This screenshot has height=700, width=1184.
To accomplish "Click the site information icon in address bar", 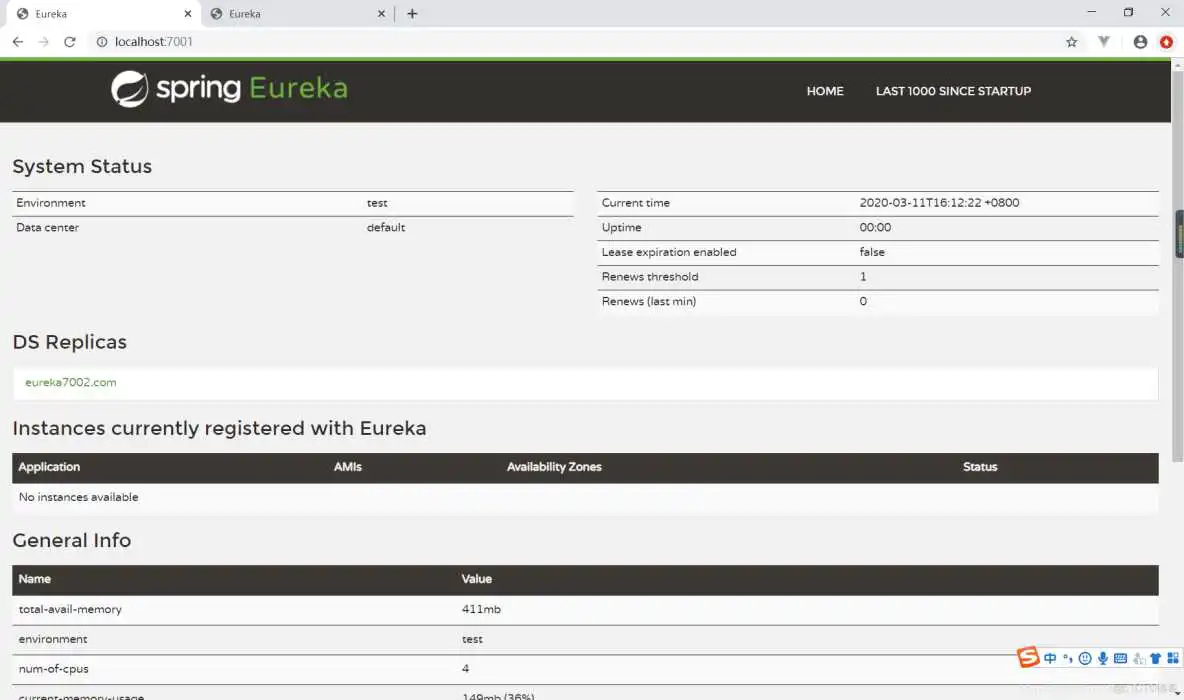I will click(x=102, y=42).
